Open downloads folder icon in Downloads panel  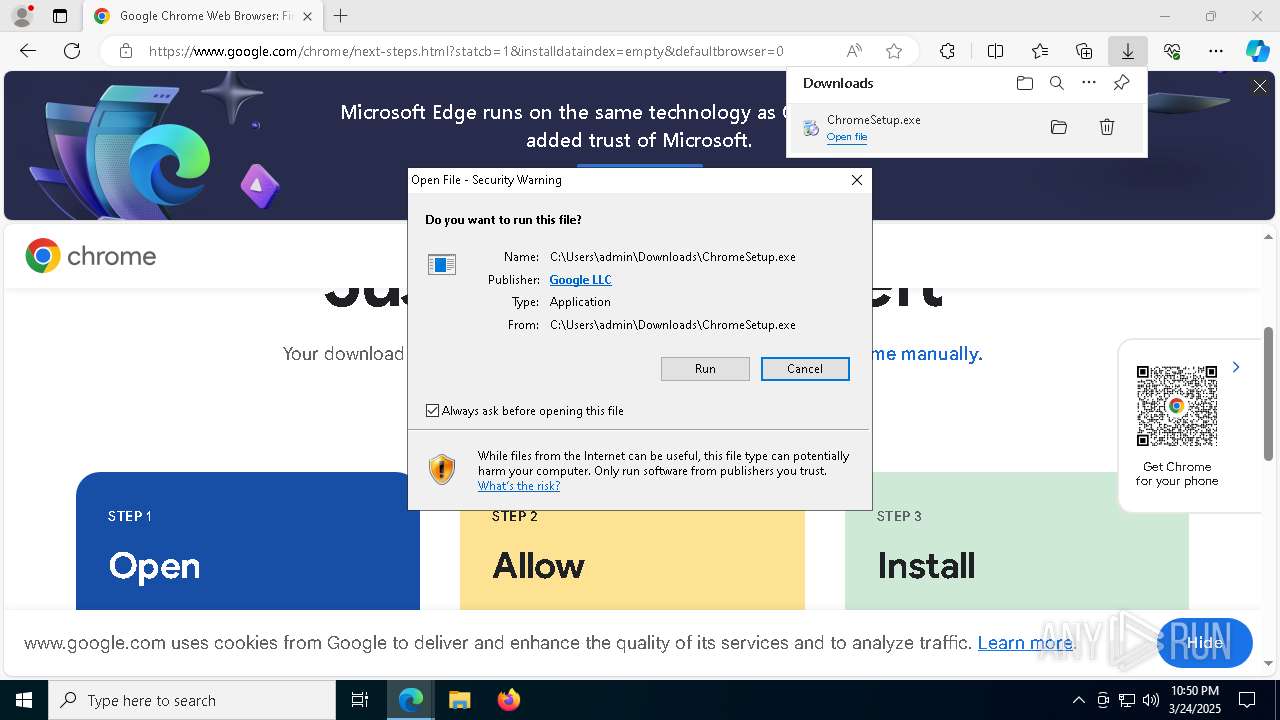tap(1025, 83)
